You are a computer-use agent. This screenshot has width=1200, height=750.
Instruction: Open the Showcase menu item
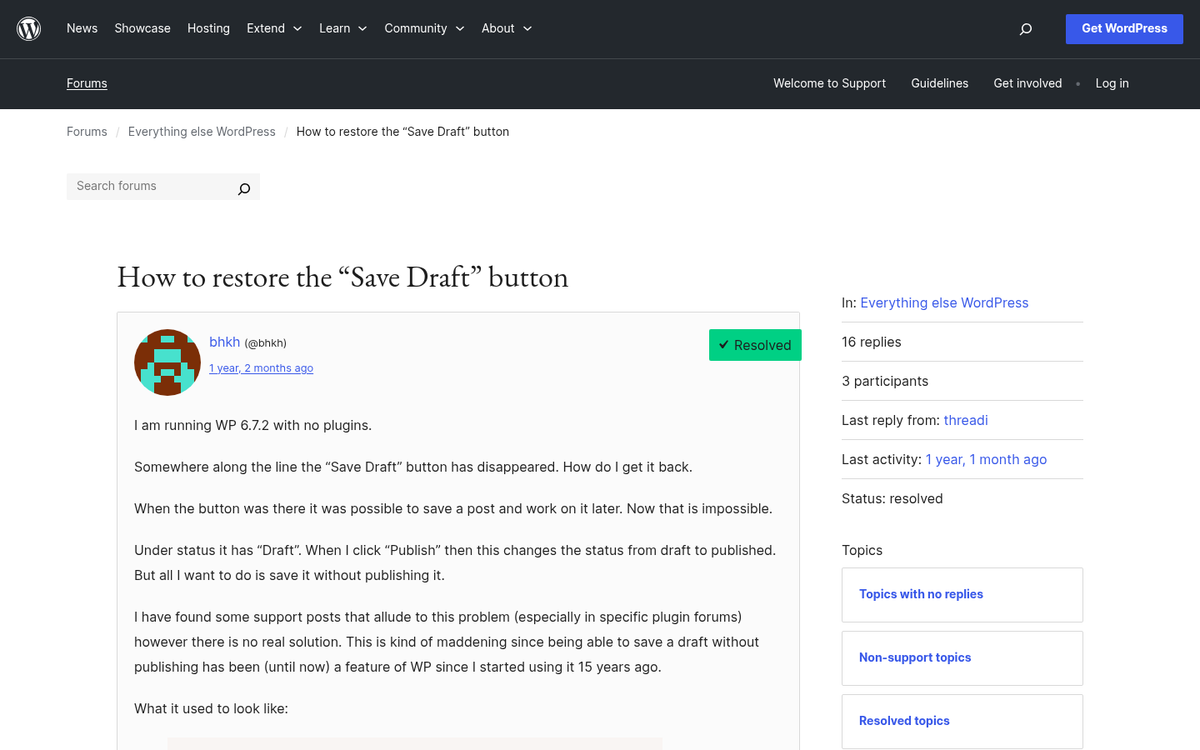(142, 28)
